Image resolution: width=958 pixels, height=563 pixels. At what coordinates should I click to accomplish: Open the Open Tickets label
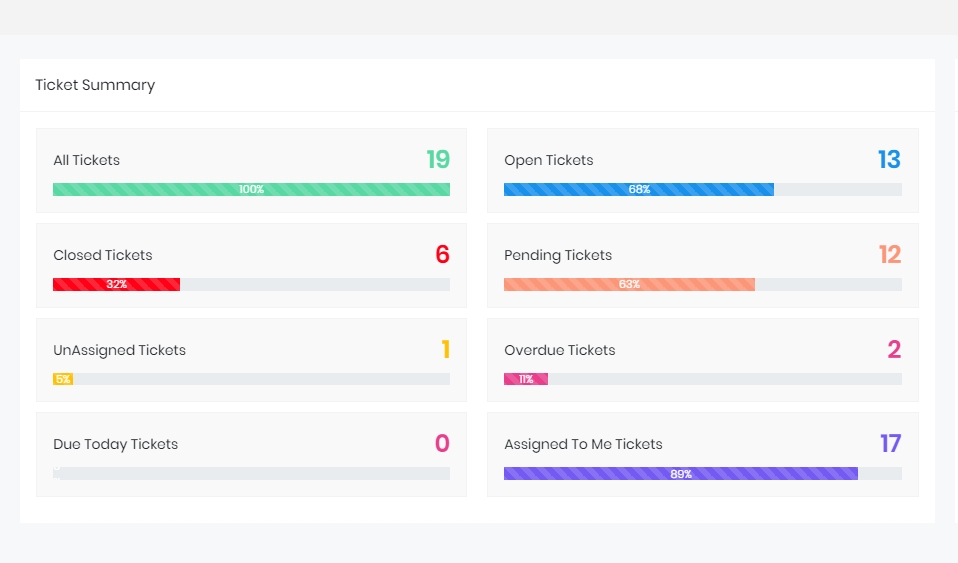[x=548, y=160]
